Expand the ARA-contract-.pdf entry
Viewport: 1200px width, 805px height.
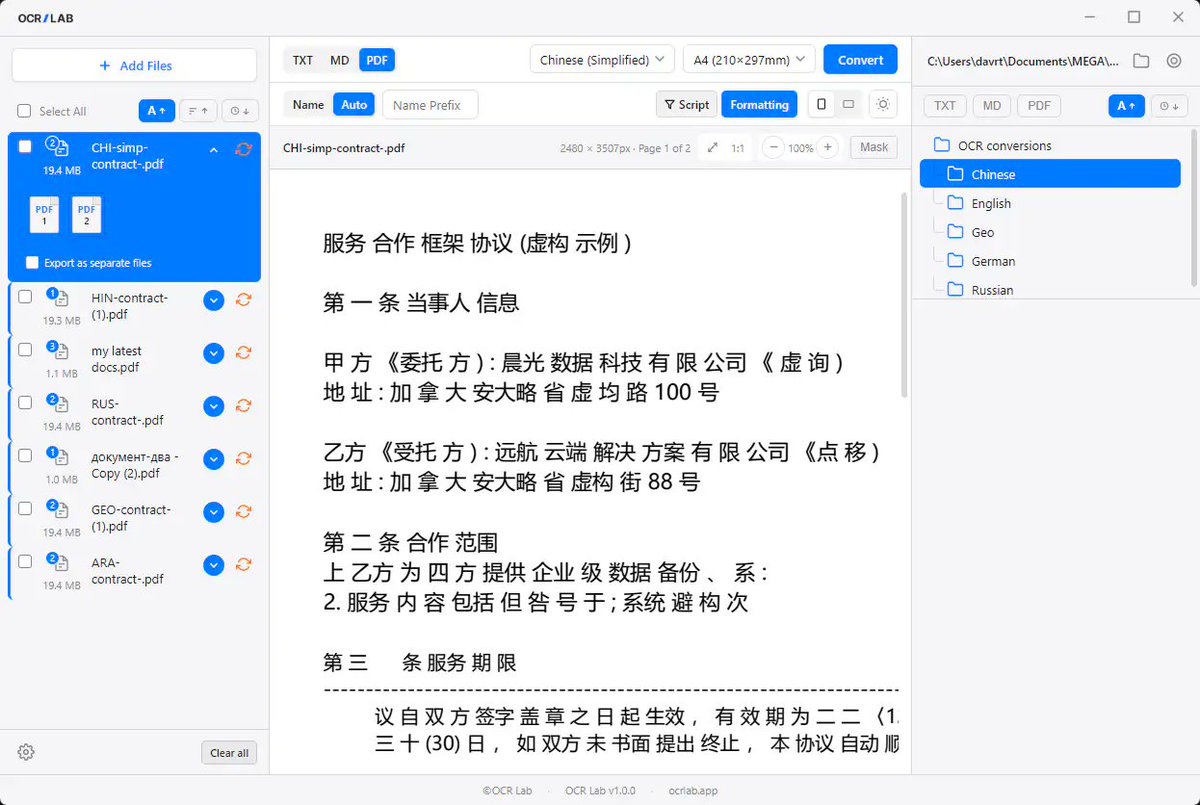[213, 564]
